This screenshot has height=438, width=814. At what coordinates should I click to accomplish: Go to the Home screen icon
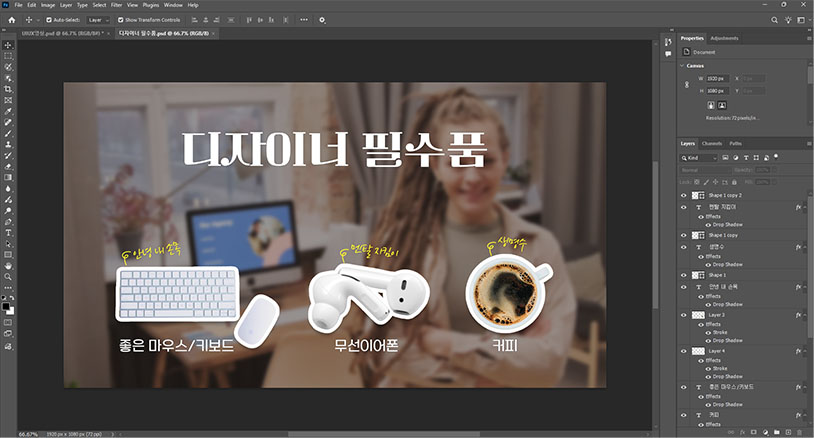12,20
